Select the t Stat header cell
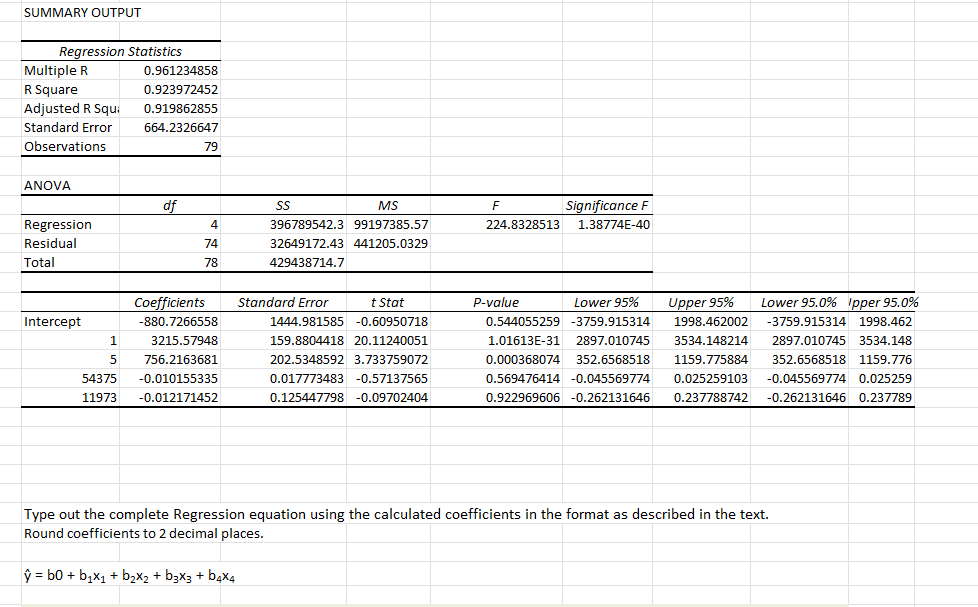The height and width of the screenshot is (607, 978). click(389, 302)
